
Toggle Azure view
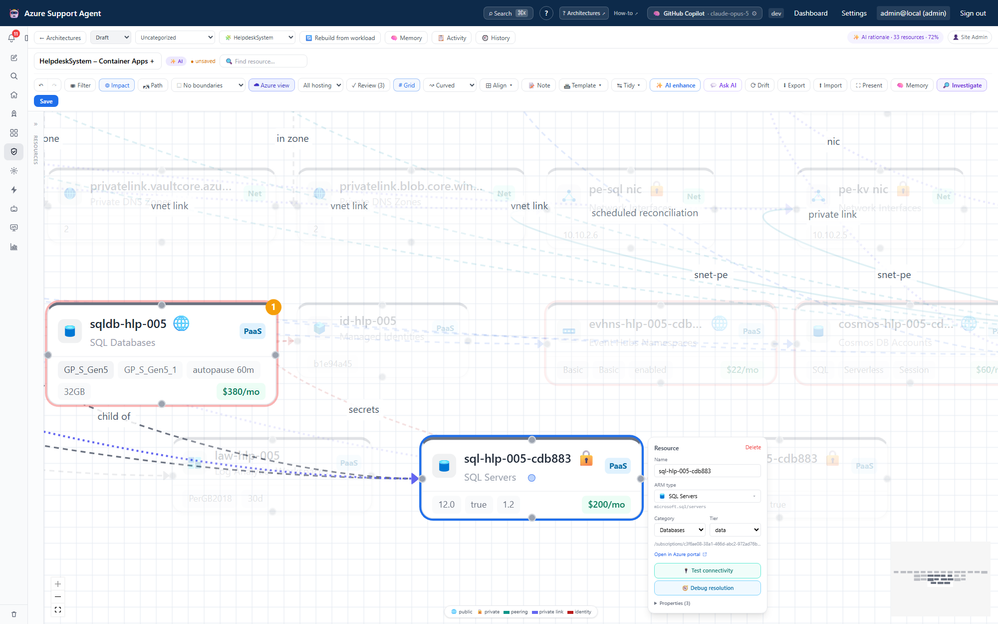pyautogui.click(x=272, y=85)
